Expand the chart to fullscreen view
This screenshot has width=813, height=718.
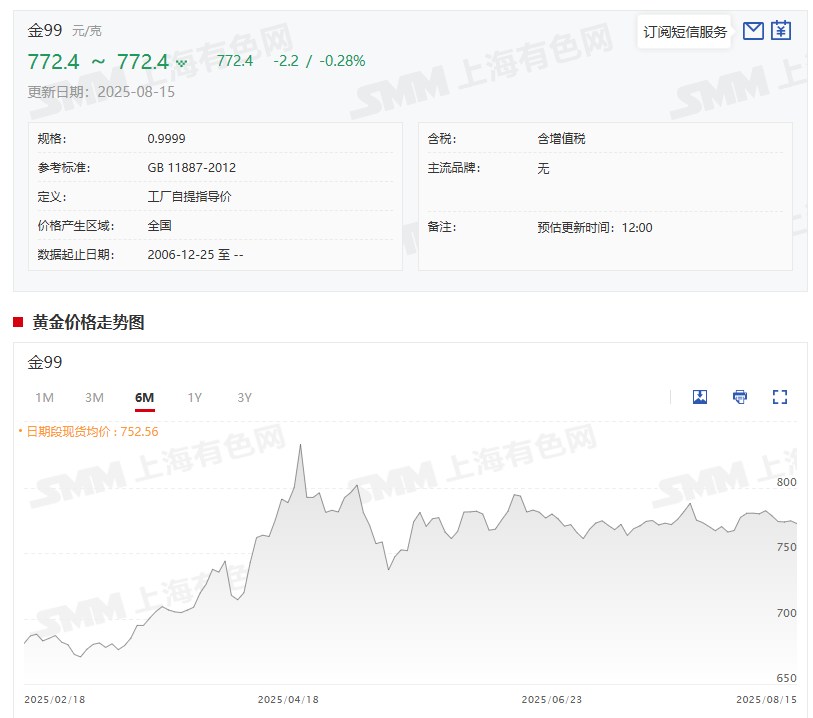tap(780, 397)
